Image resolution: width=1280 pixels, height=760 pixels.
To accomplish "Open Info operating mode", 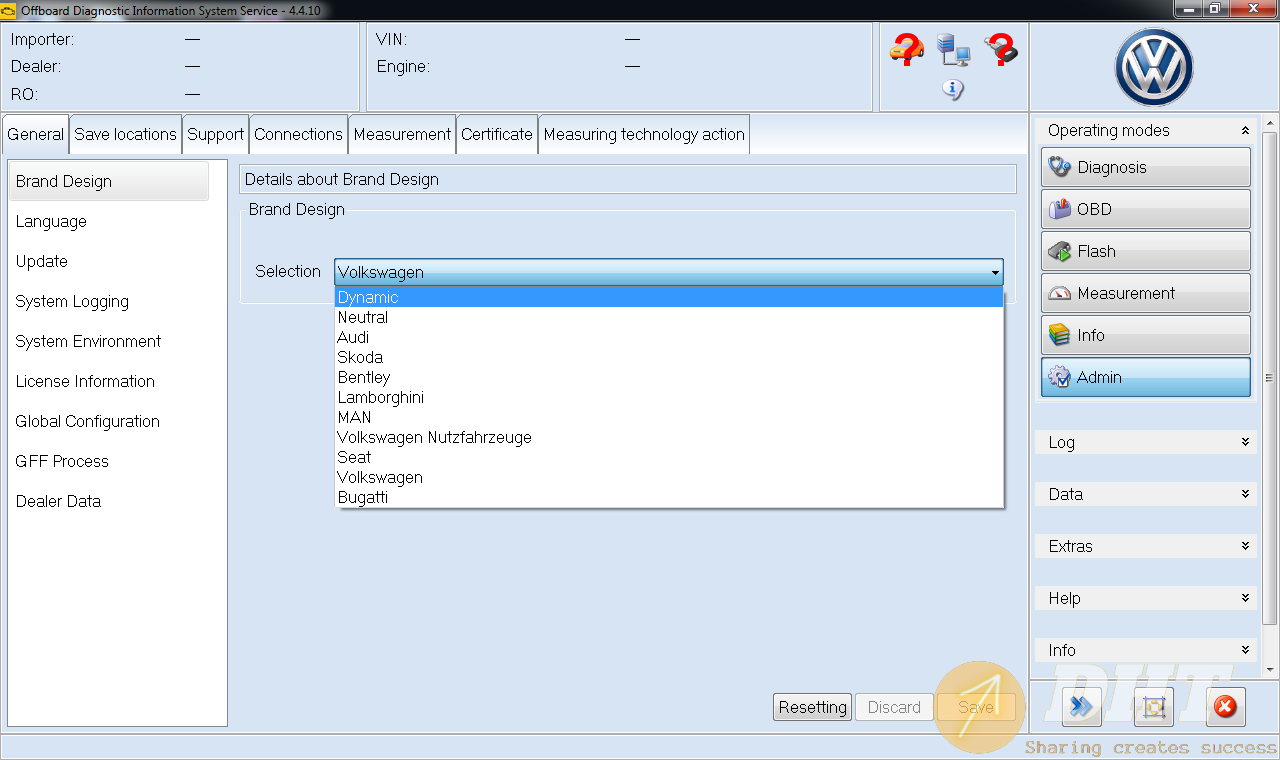I will click(1146, 335).
